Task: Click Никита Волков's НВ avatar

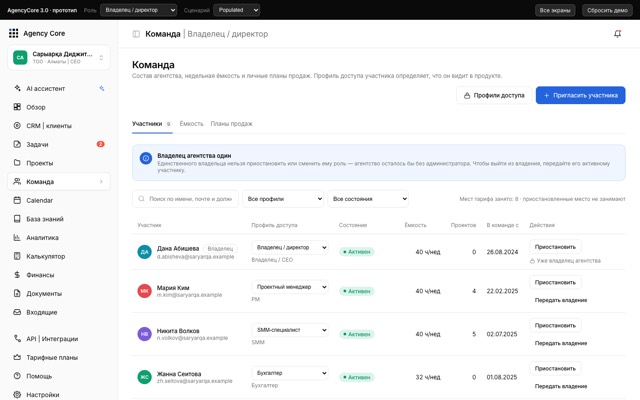Action: tap(144, 334)
